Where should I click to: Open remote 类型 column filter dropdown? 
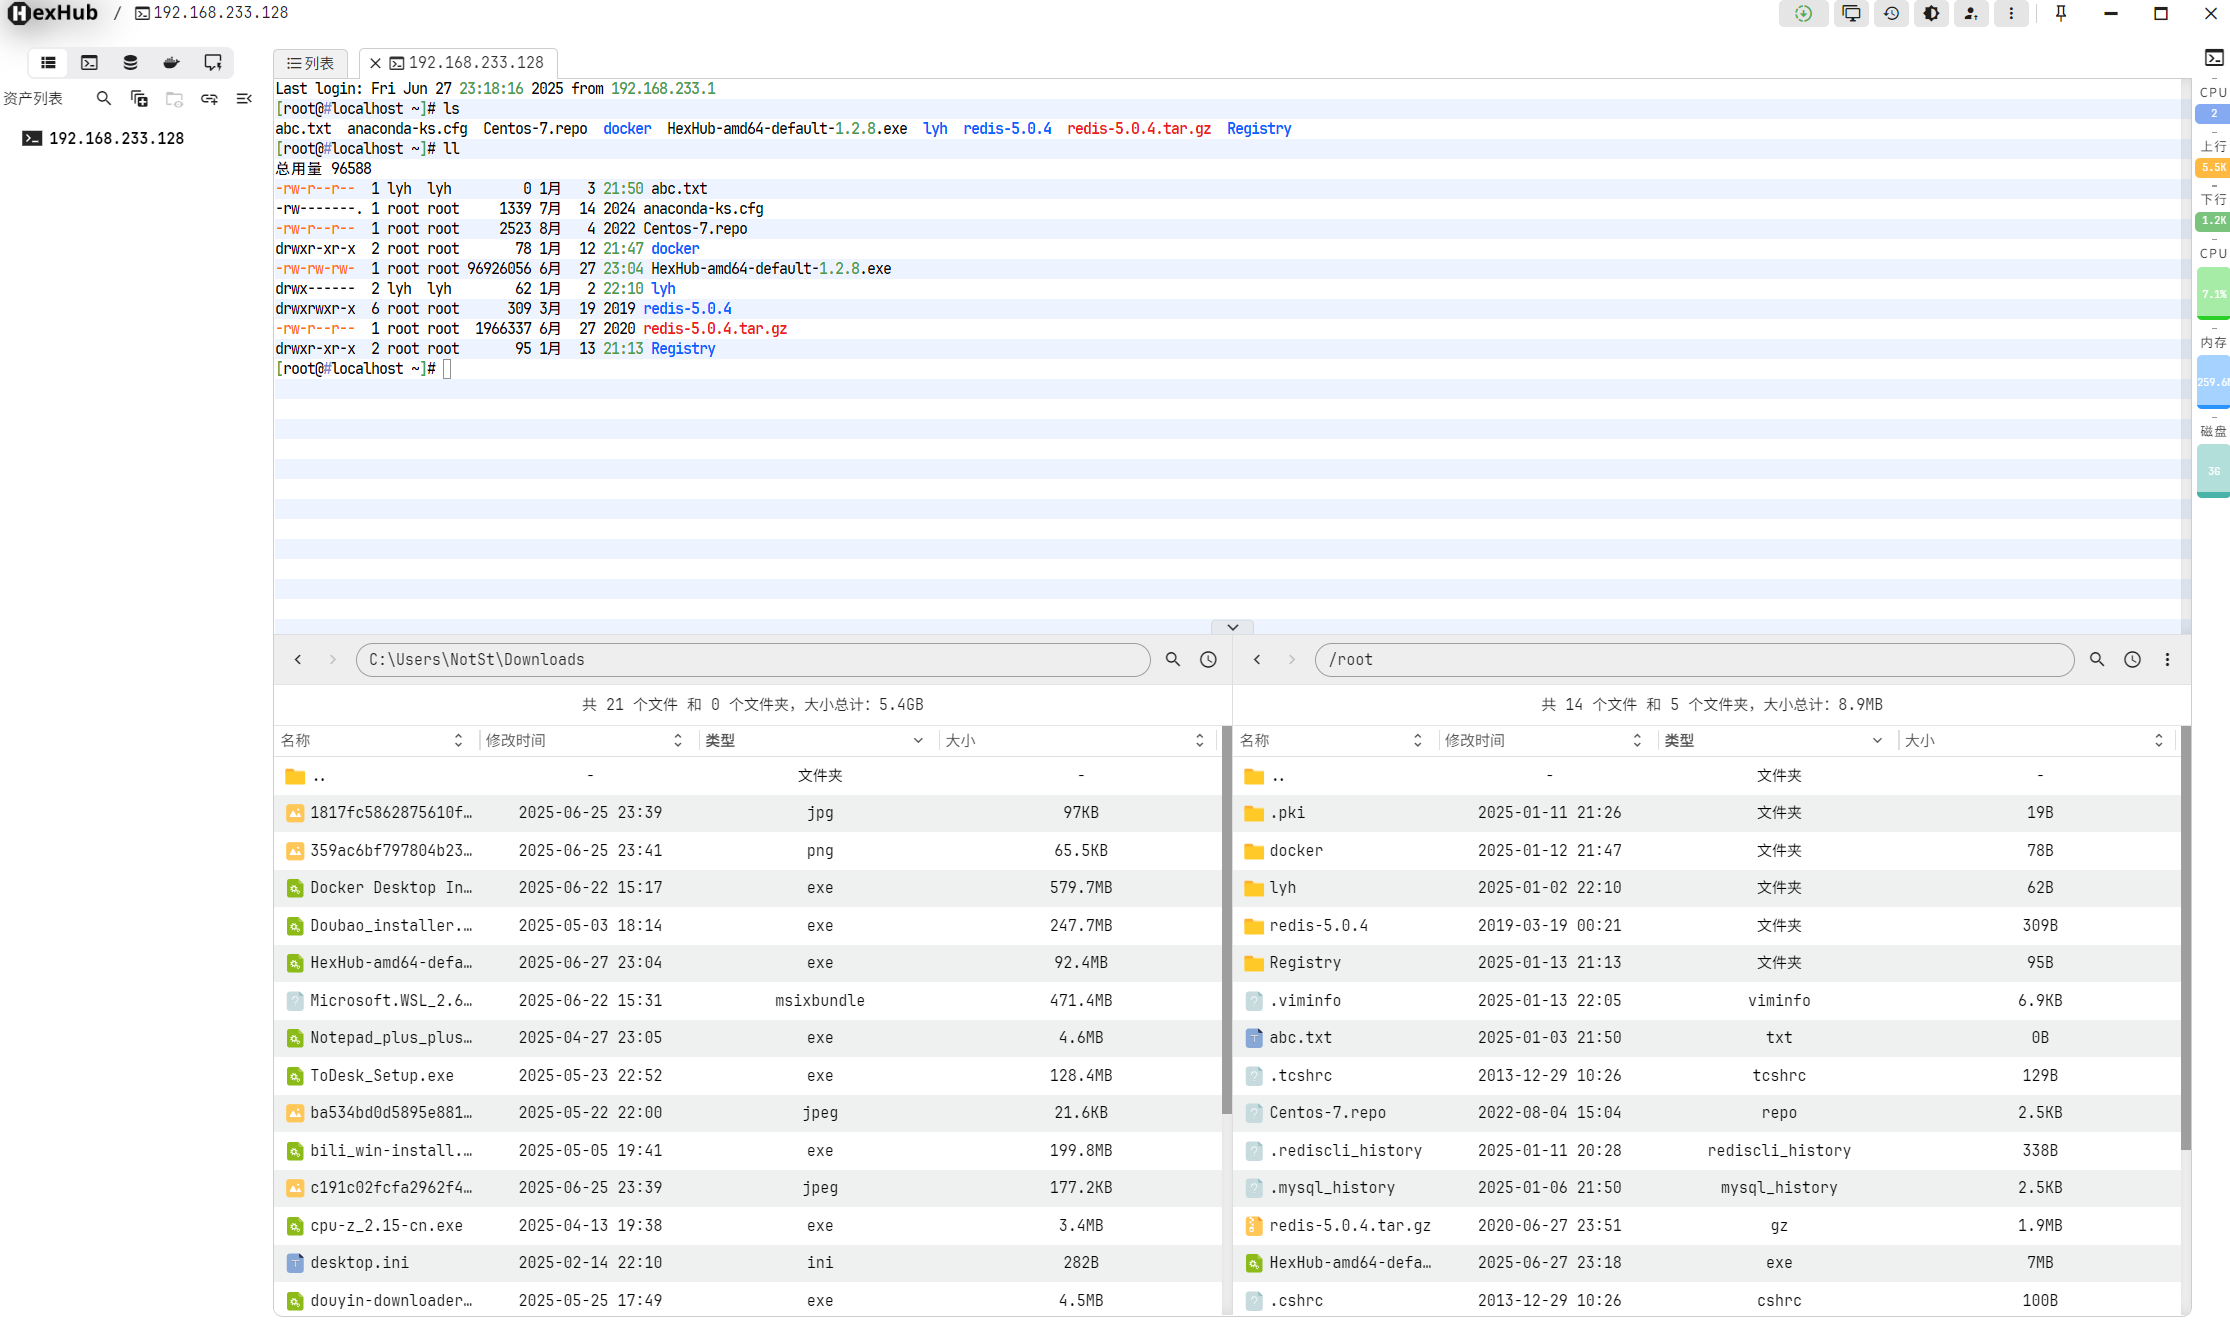[x=1877, y=740]
